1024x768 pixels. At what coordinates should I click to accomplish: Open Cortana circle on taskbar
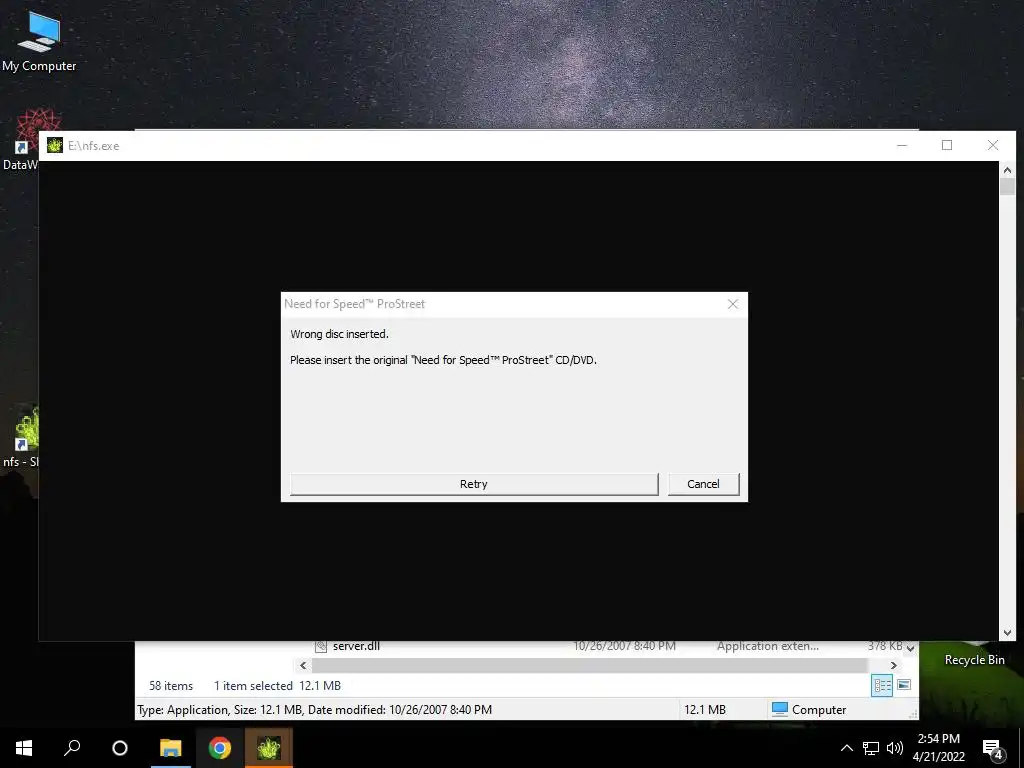point(120,748)
